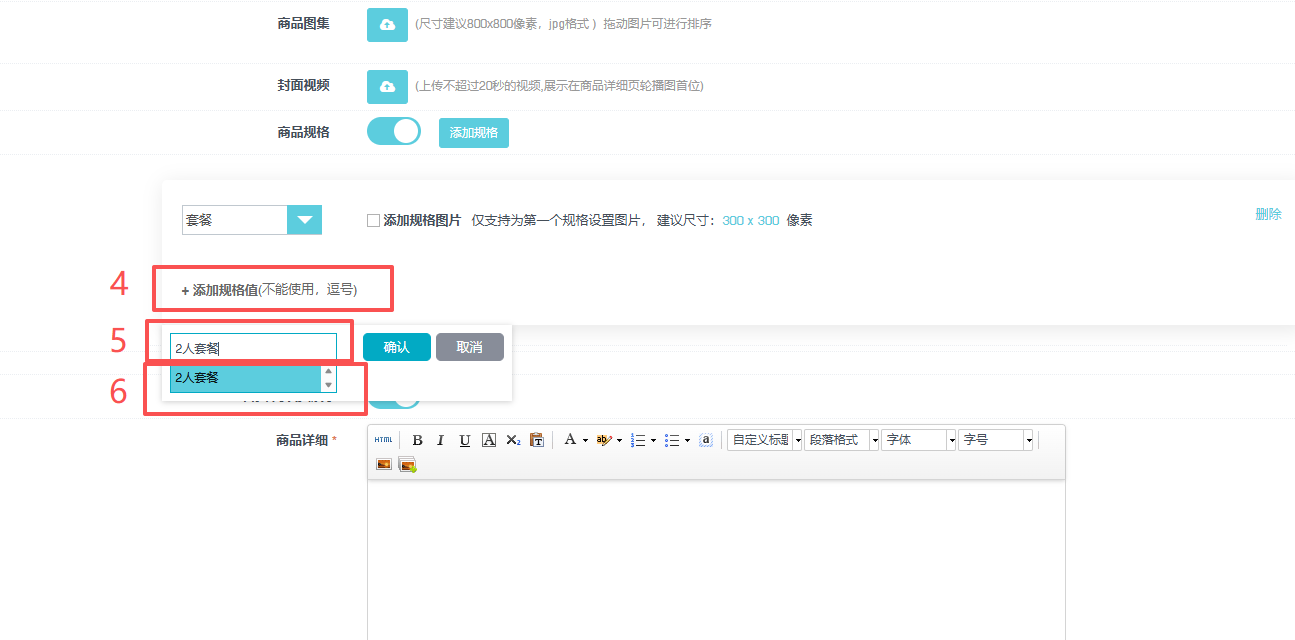Viewport: 1295px width, 640px height.
Task: Click the spec value input field
Action: tap(253, 347)
